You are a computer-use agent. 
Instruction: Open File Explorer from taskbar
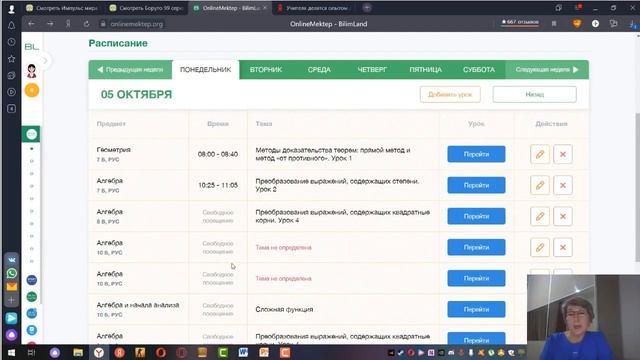coord(78,353)
